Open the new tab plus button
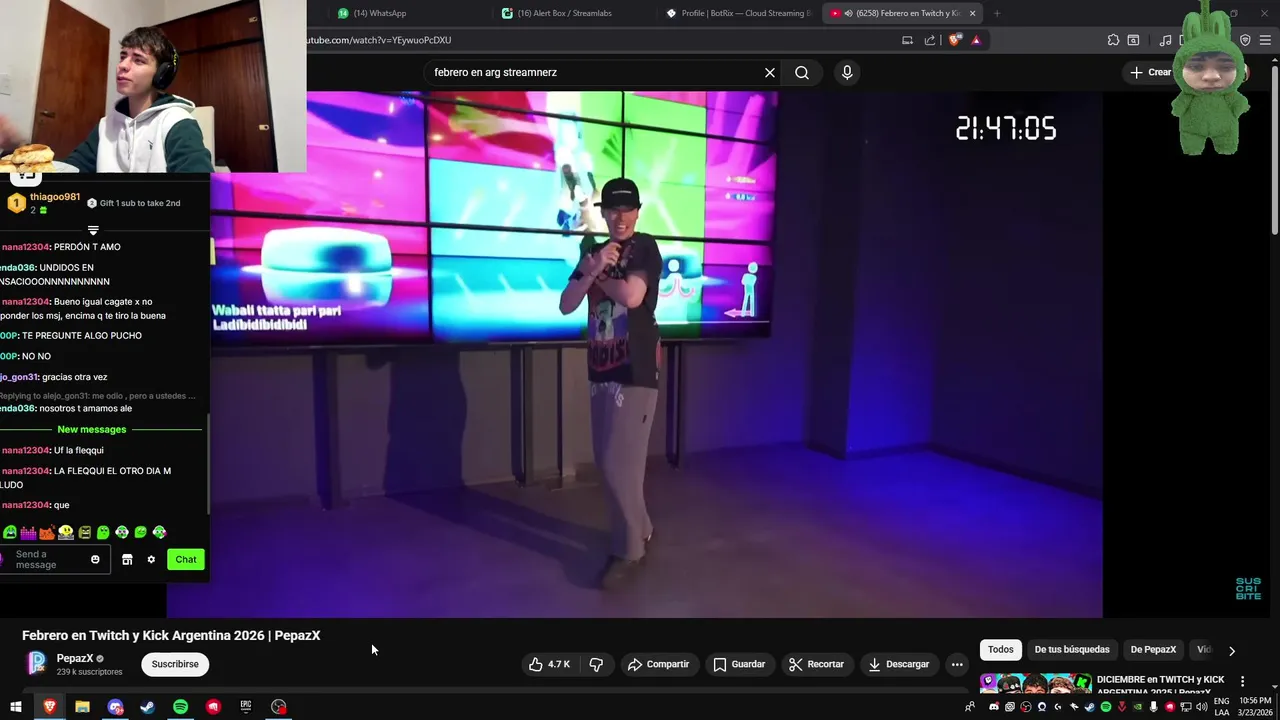The height and width of the screenshot is (720, 1280). (x=997, y=13)
